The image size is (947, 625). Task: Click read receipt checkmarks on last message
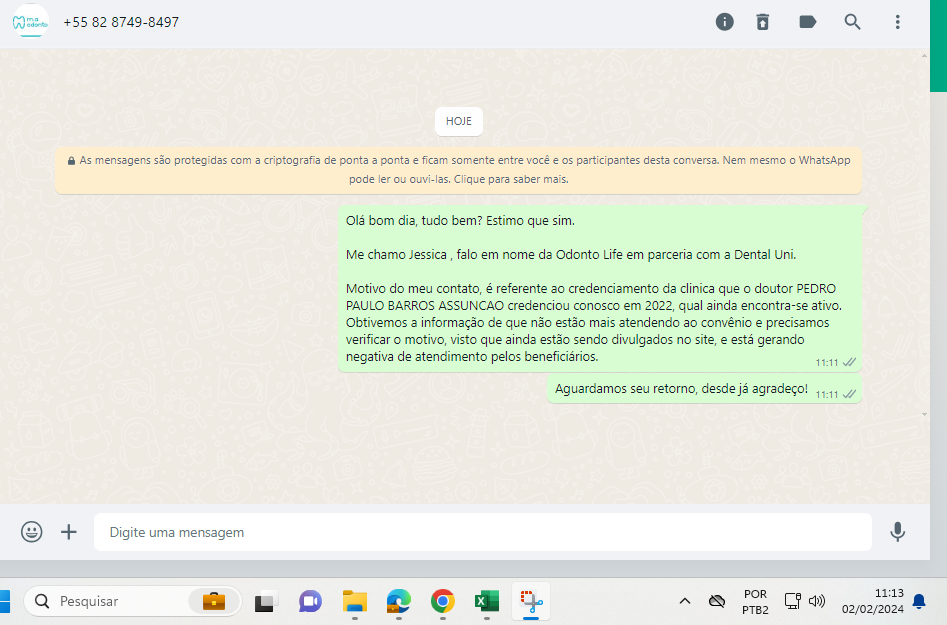(849, 394)
